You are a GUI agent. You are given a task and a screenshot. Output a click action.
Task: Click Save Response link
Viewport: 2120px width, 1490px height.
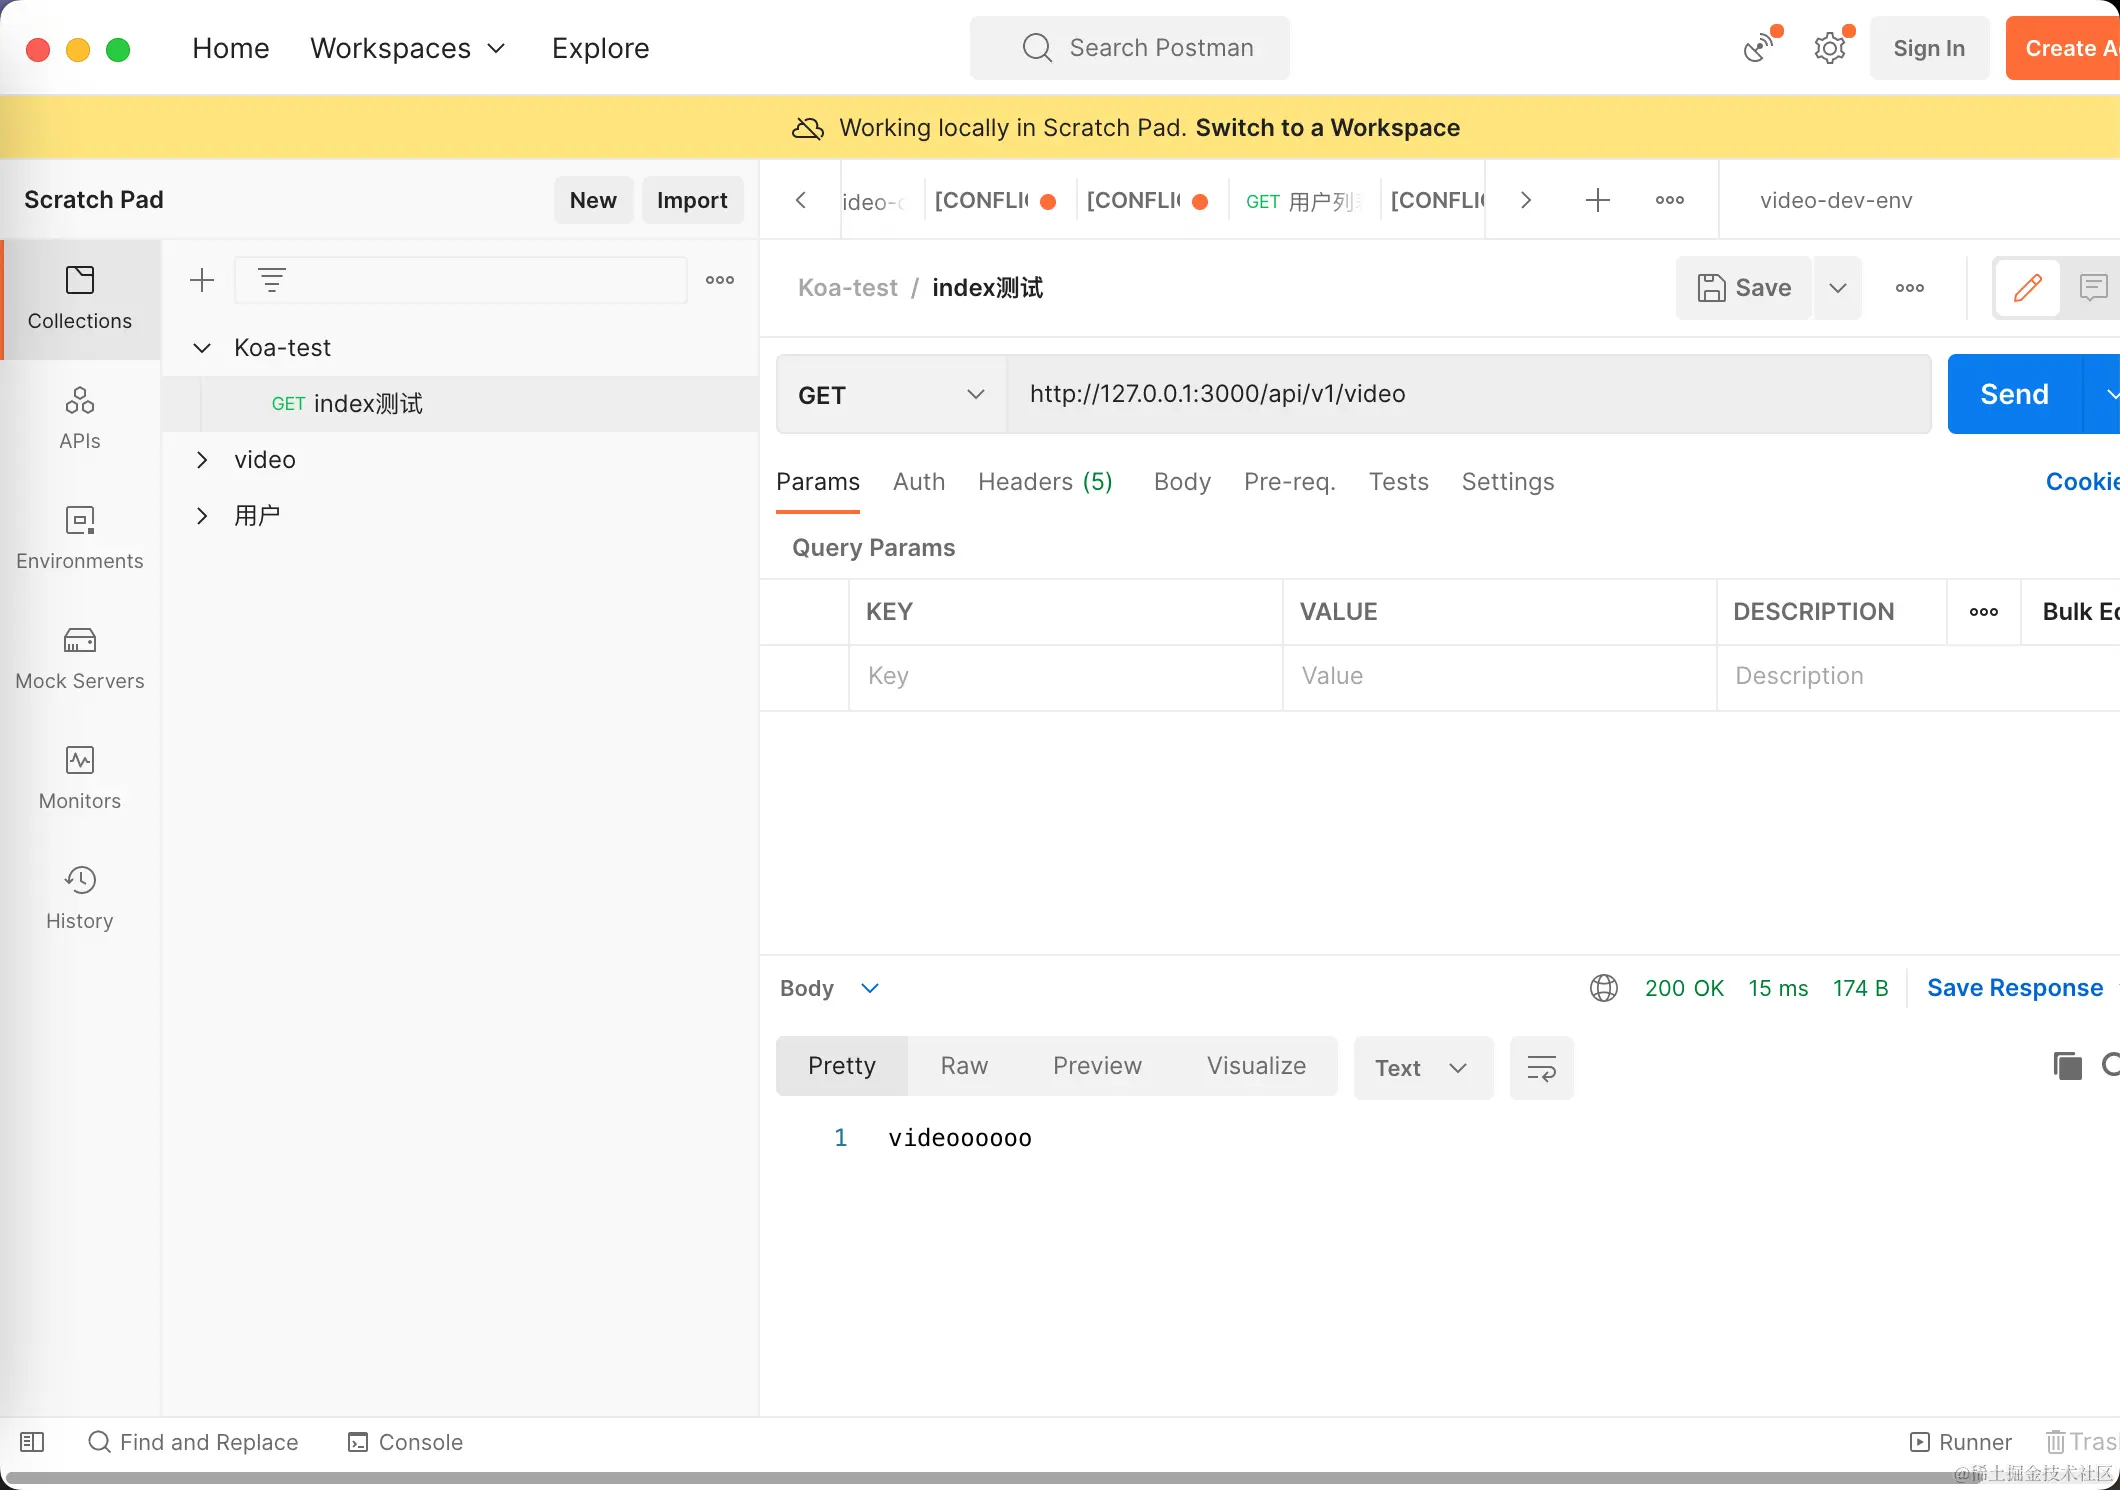pos(2014,988)
